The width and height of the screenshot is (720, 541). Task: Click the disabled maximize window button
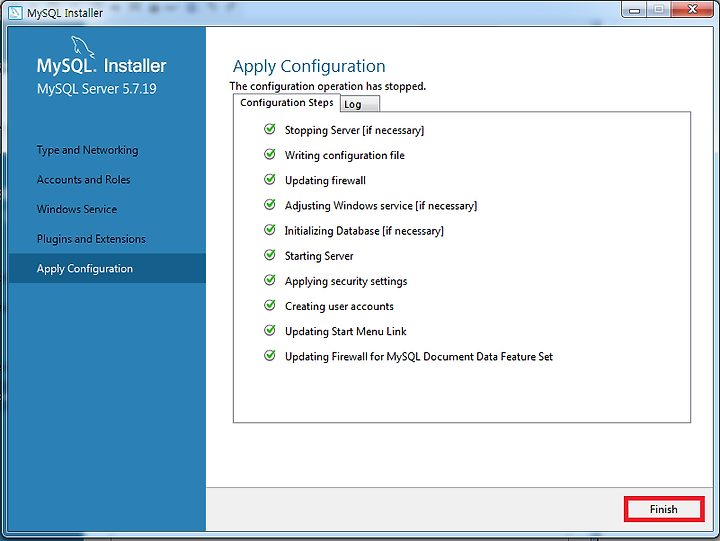tap(658, 10)
